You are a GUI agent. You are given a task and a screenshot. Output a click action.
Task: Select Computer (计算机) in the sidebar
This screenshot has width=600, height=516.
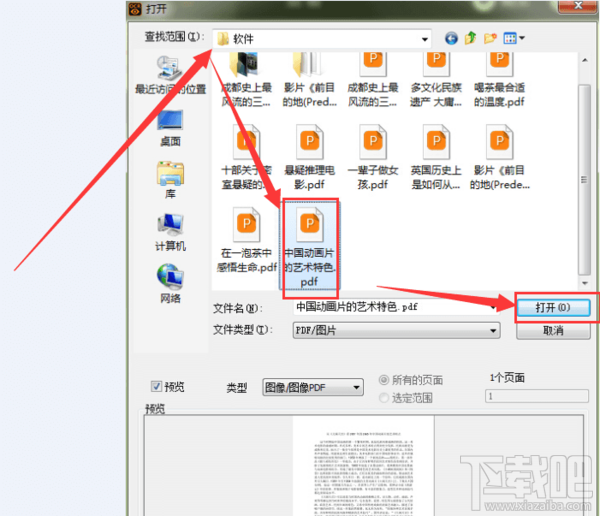(171, 232)
